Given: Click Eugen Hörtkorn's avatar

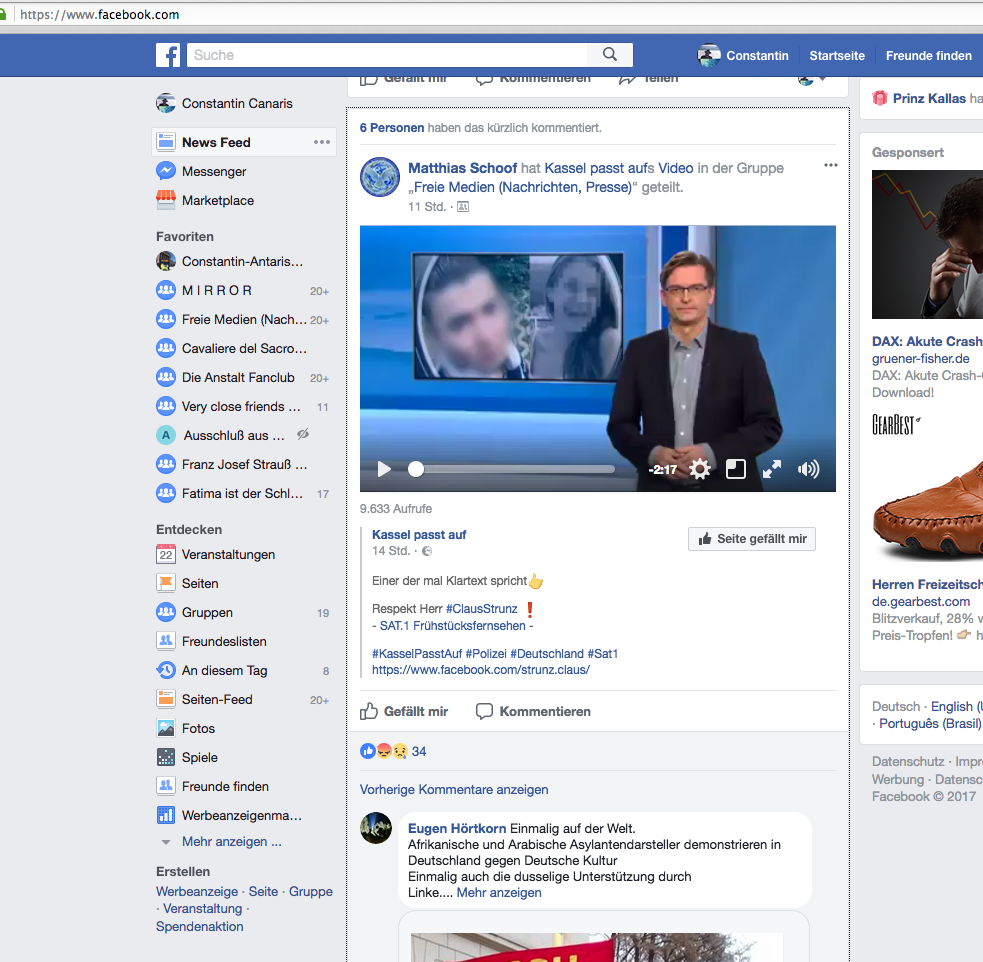Looking at the screenshot, I should click(x=376, y=828).
